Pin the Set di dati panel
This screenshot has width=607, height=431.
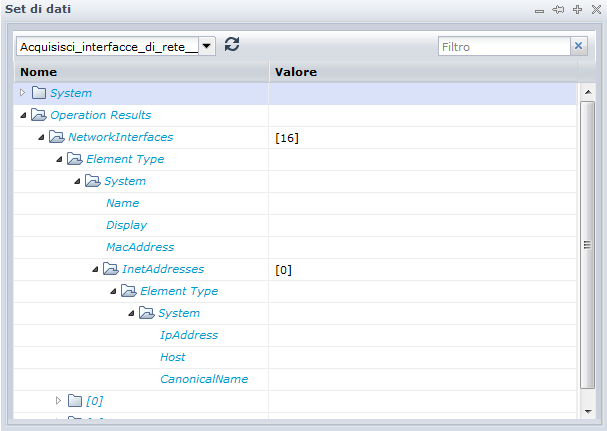coord(558,10)
